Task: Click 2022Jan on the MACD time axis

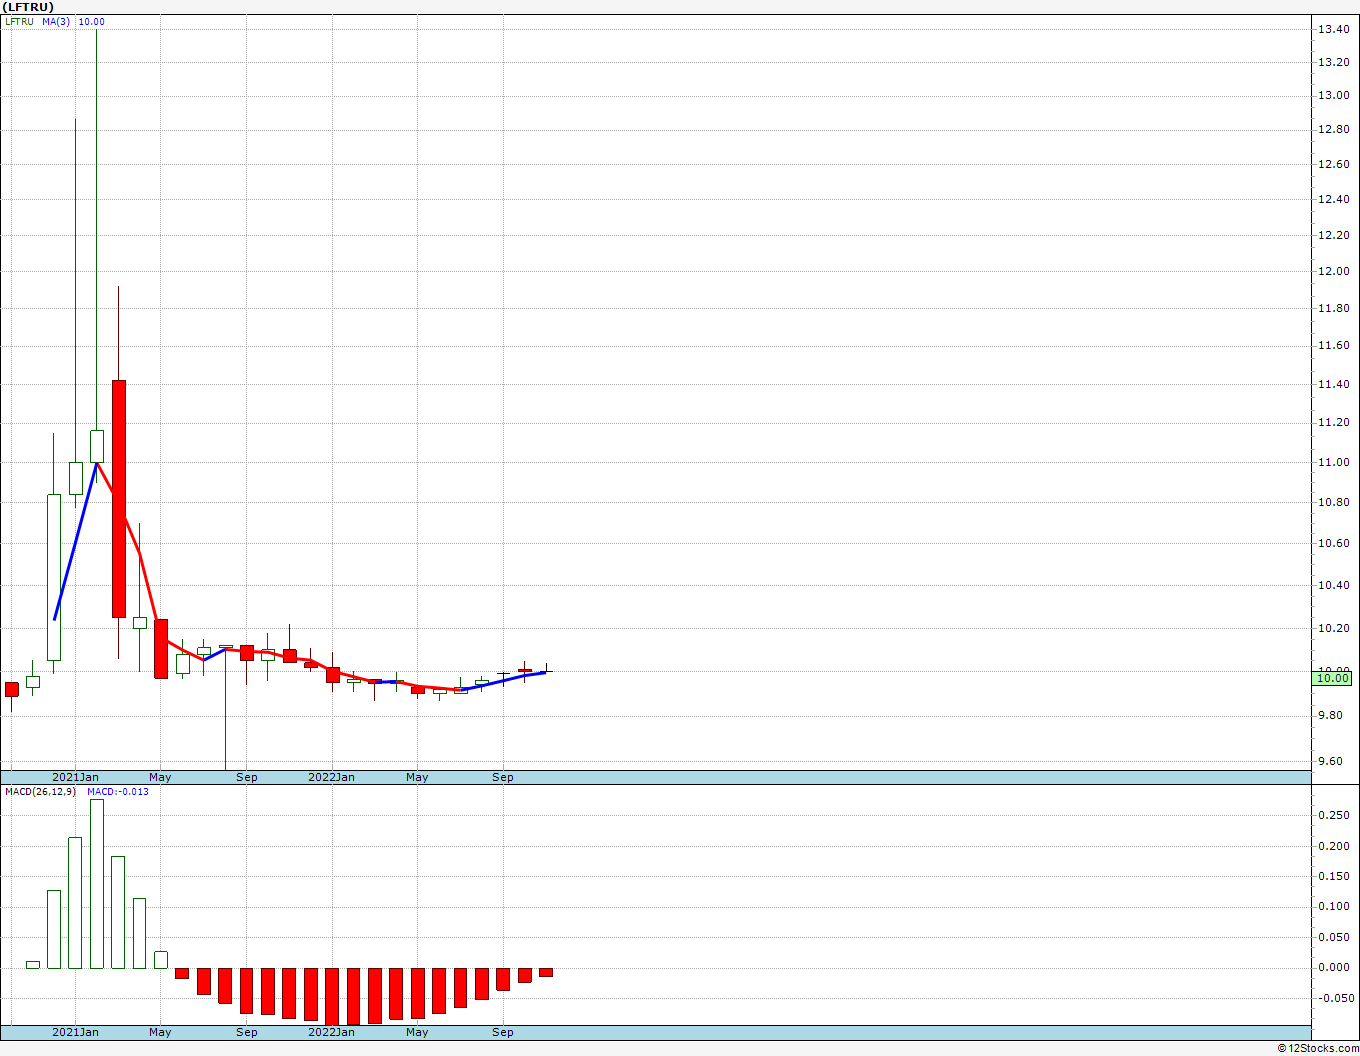Action: pyautogui.click(x=331, y=1032)
